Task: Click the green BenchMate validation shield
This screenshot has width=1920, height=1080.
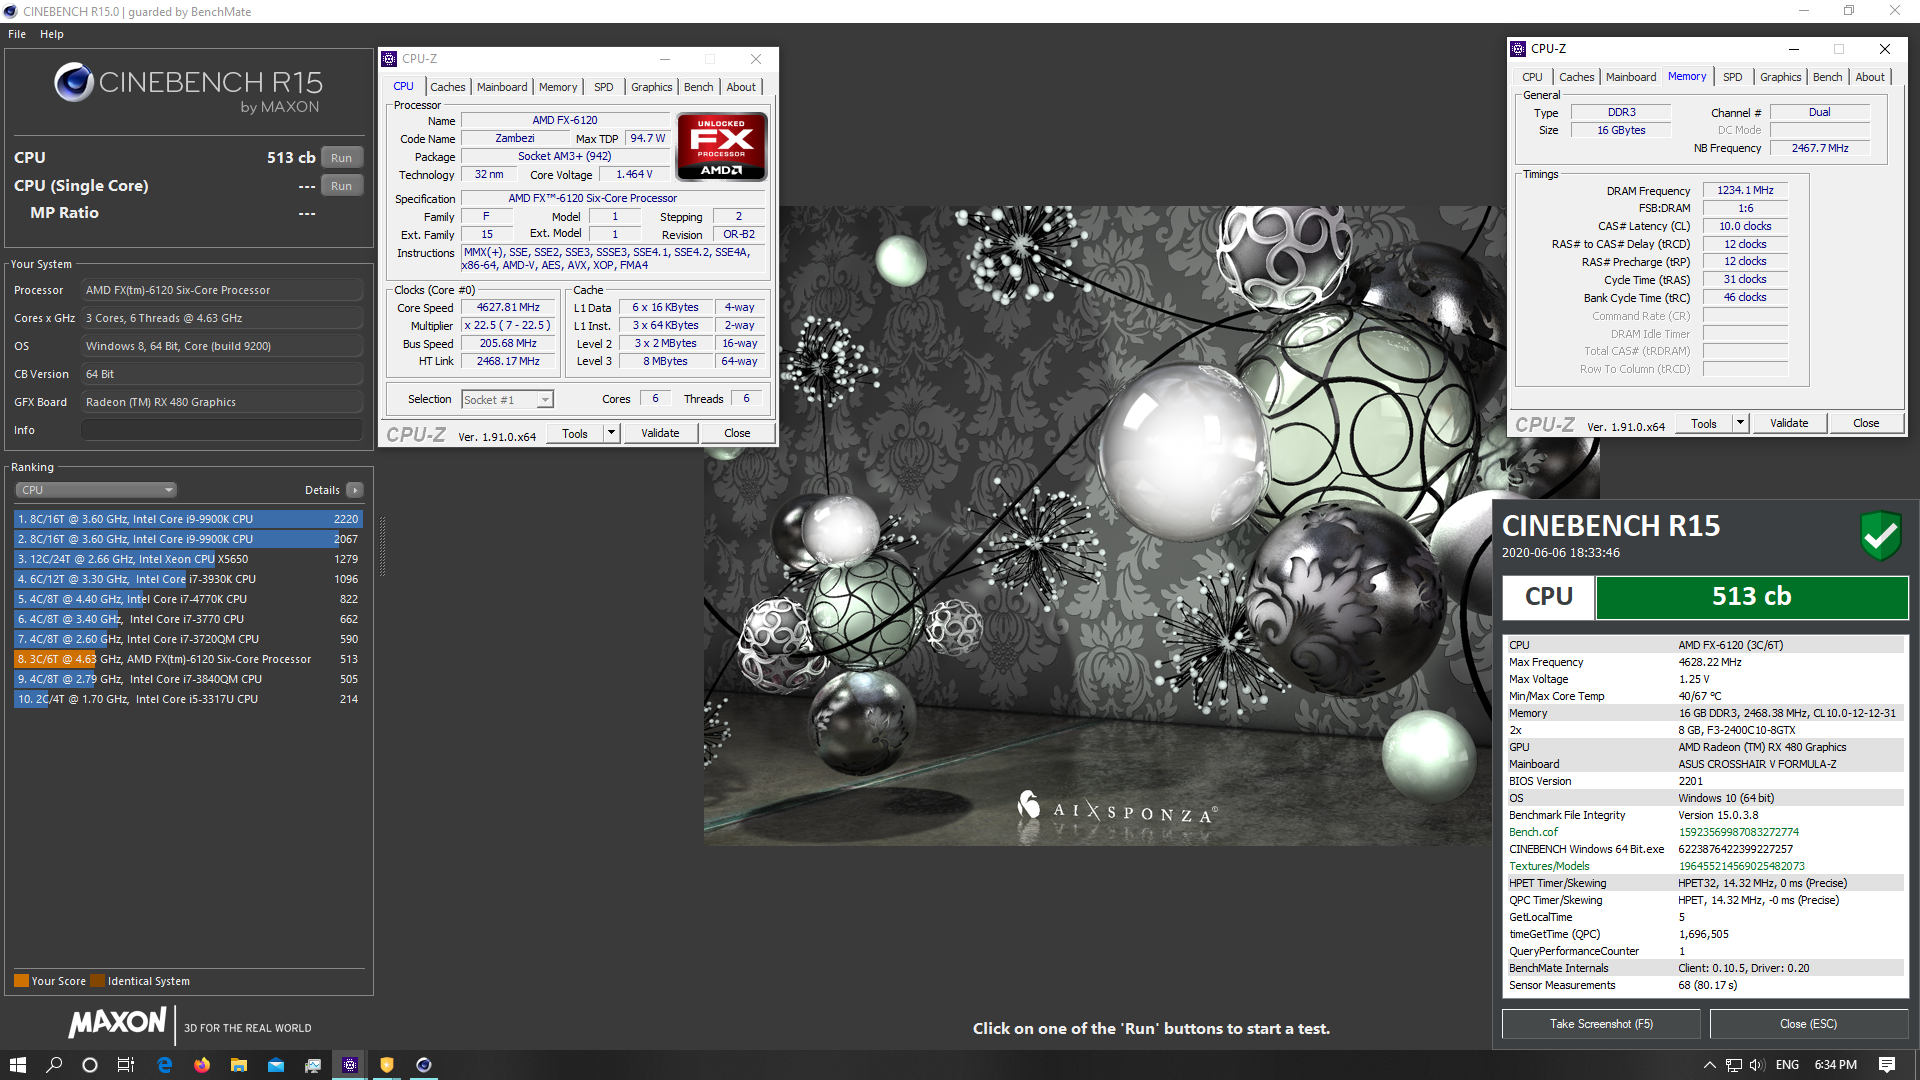Action: [x=1880, y=536]
